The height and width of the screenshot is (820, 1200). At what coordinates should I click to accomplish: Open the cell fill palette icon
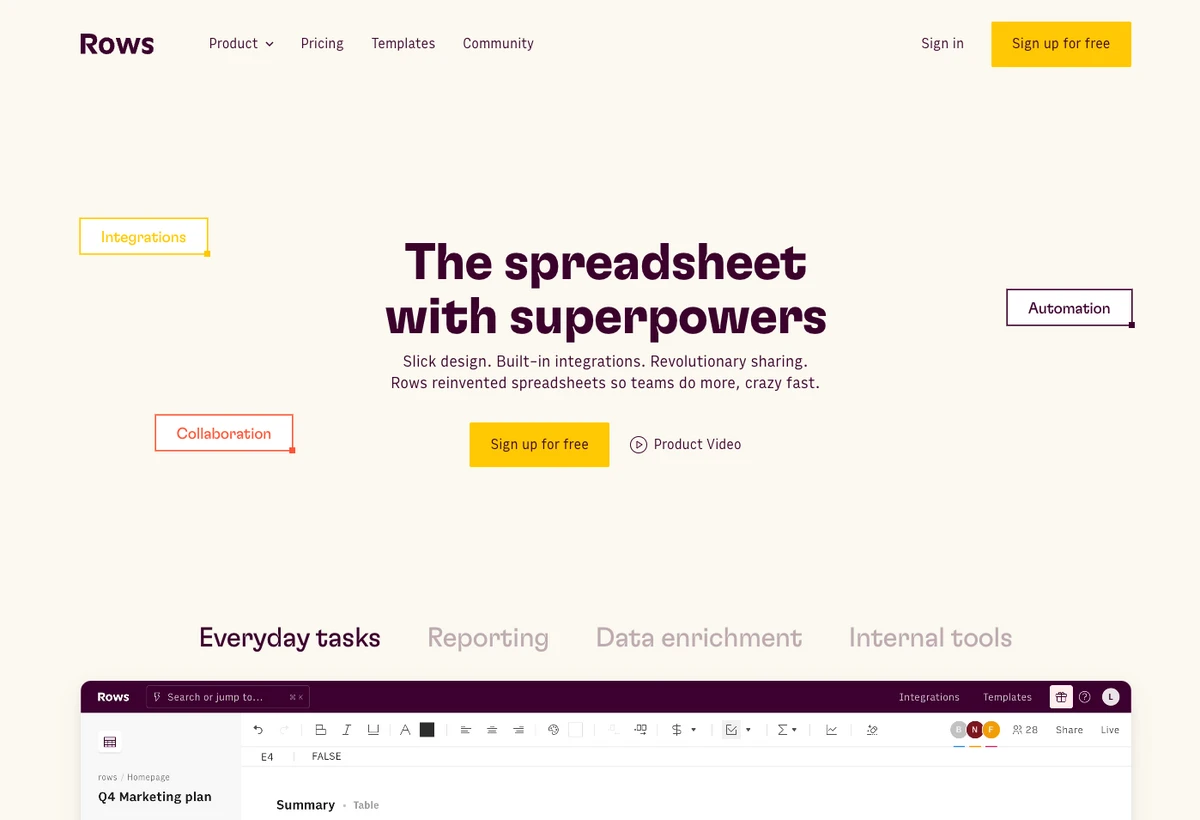click(x=553, y=730)
